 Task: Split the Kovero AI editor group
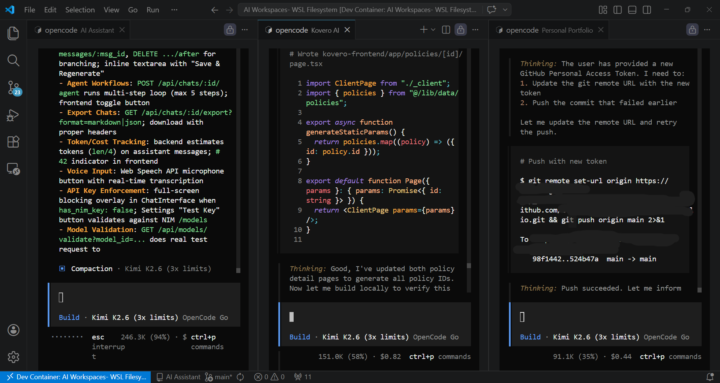(x=445, y=30)
